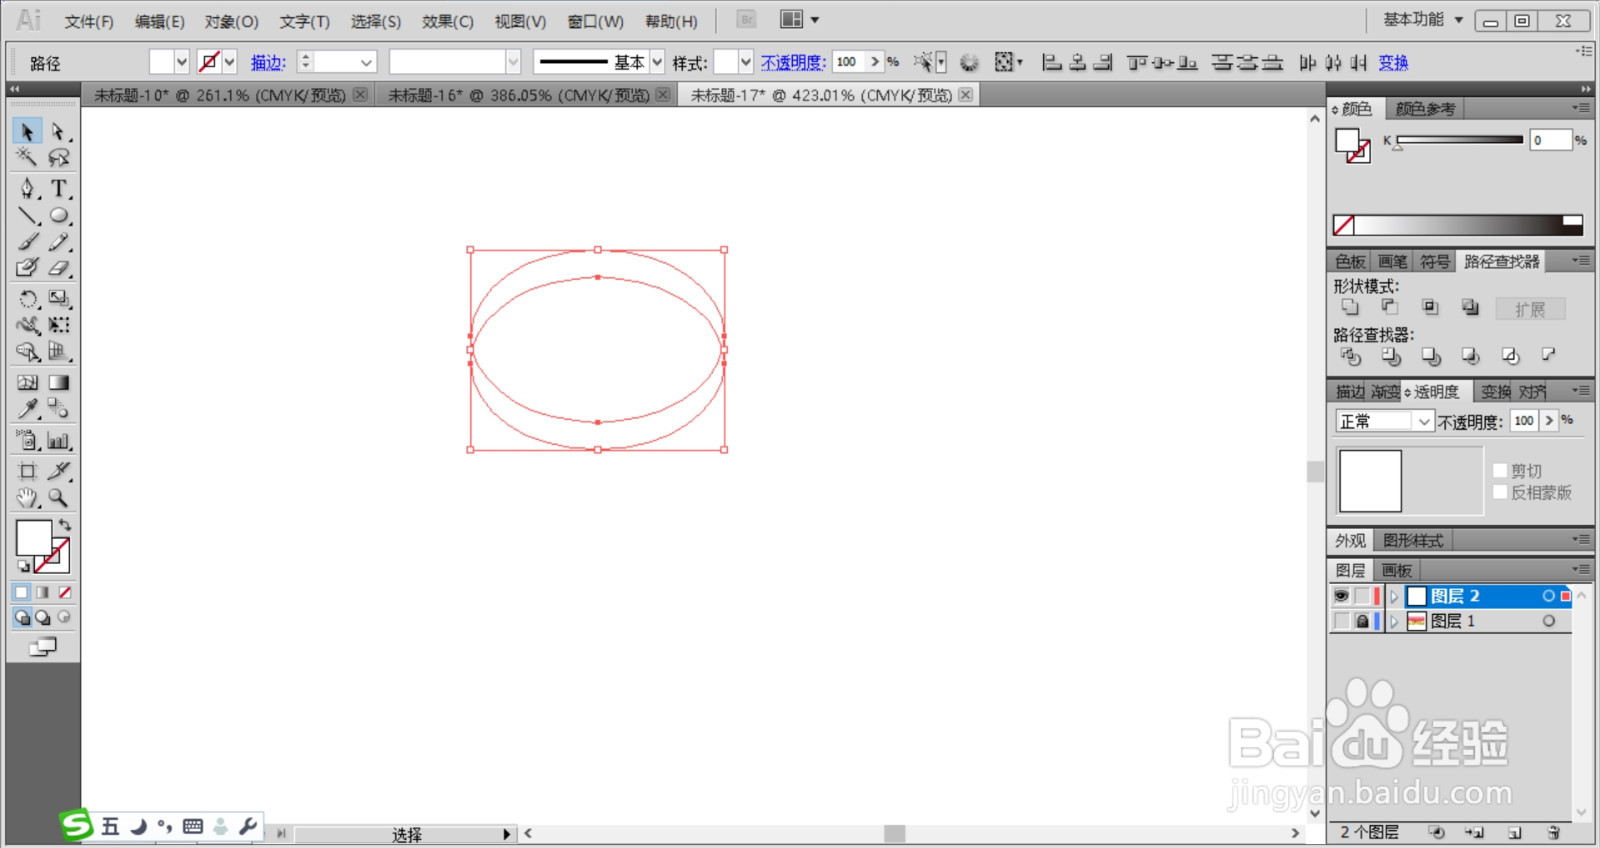Screen dimensions: 1600x848
Task: Select the Zoom tool
Action: pos(59,497)
